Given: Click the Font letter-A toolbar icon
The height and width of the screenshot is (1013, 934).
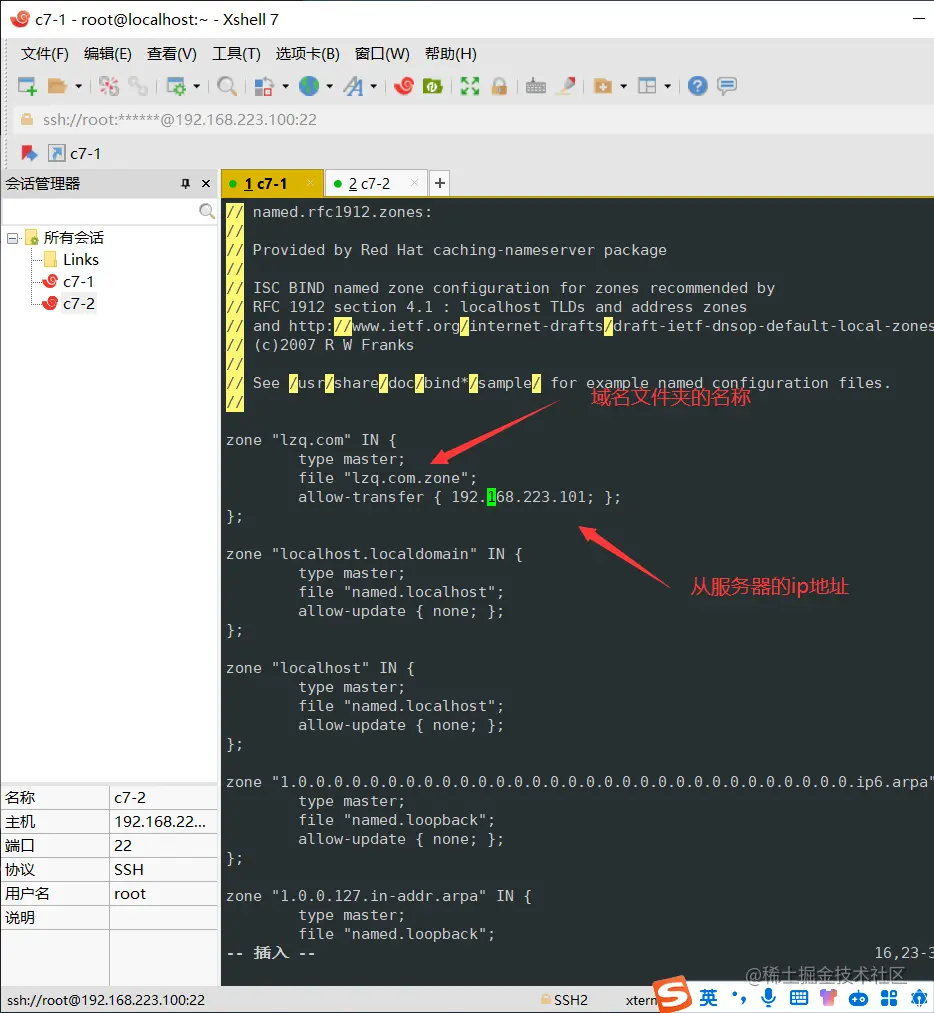Looking at the screenshot, I should [x=353, y=86].
